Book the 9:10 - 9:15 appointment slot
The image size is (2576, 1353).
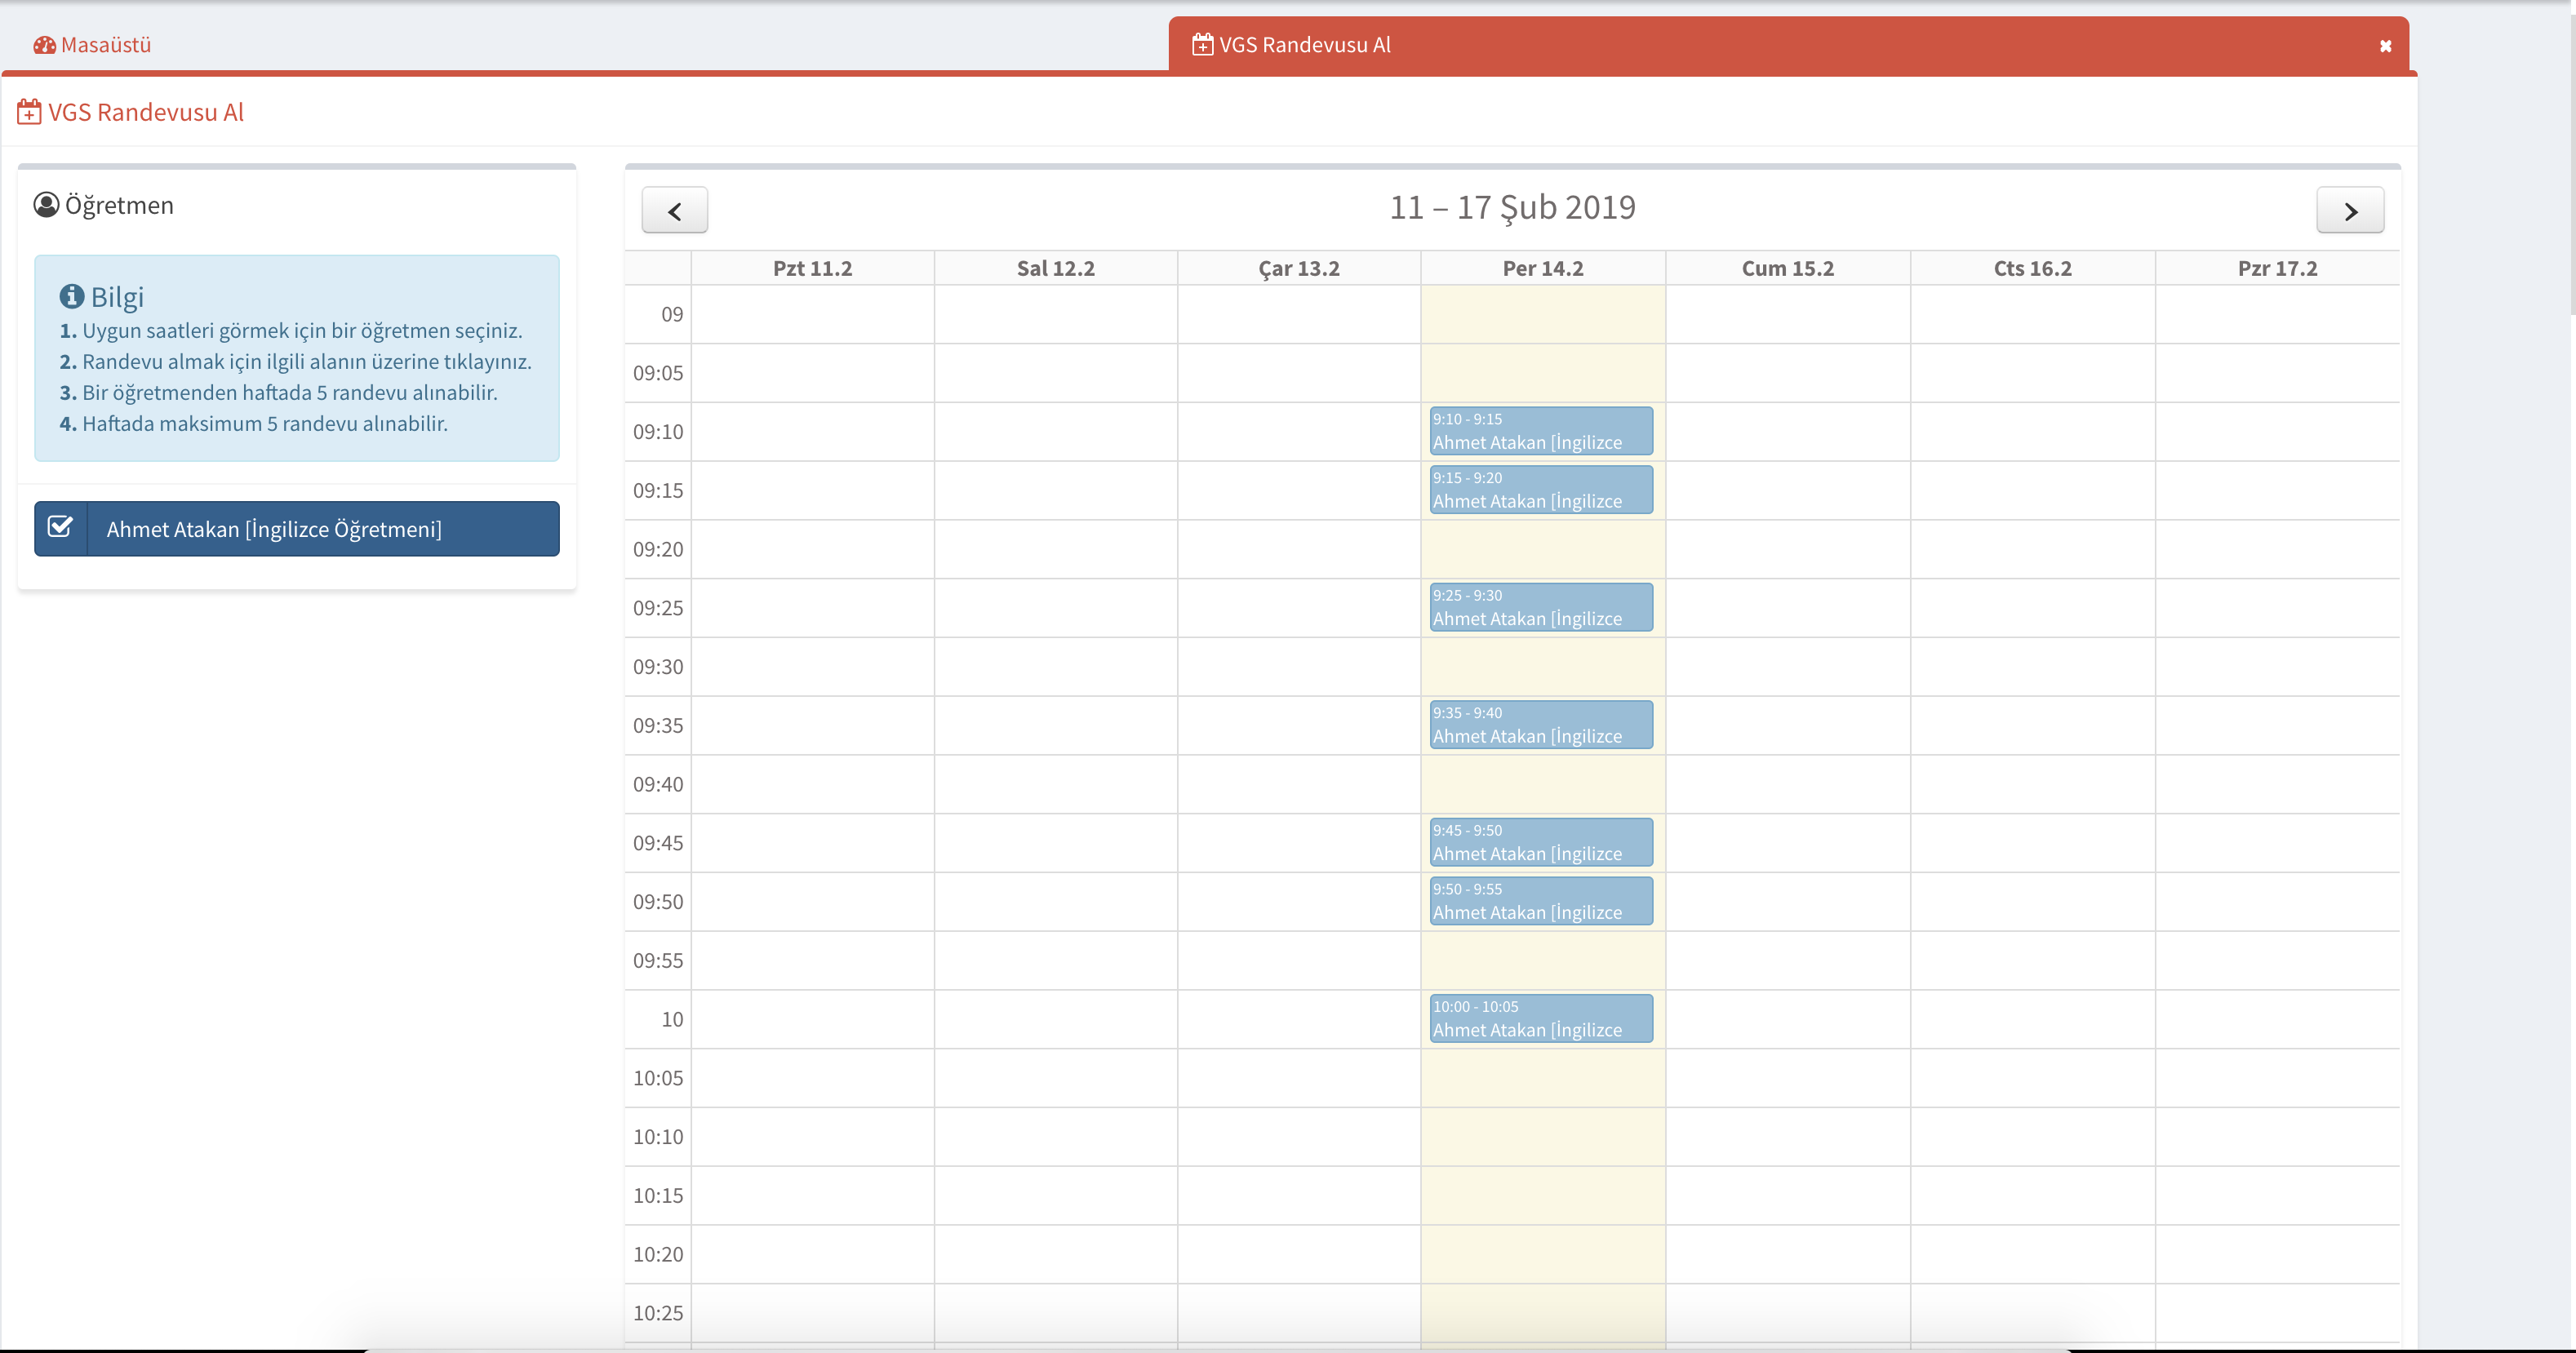(1541, 431)
